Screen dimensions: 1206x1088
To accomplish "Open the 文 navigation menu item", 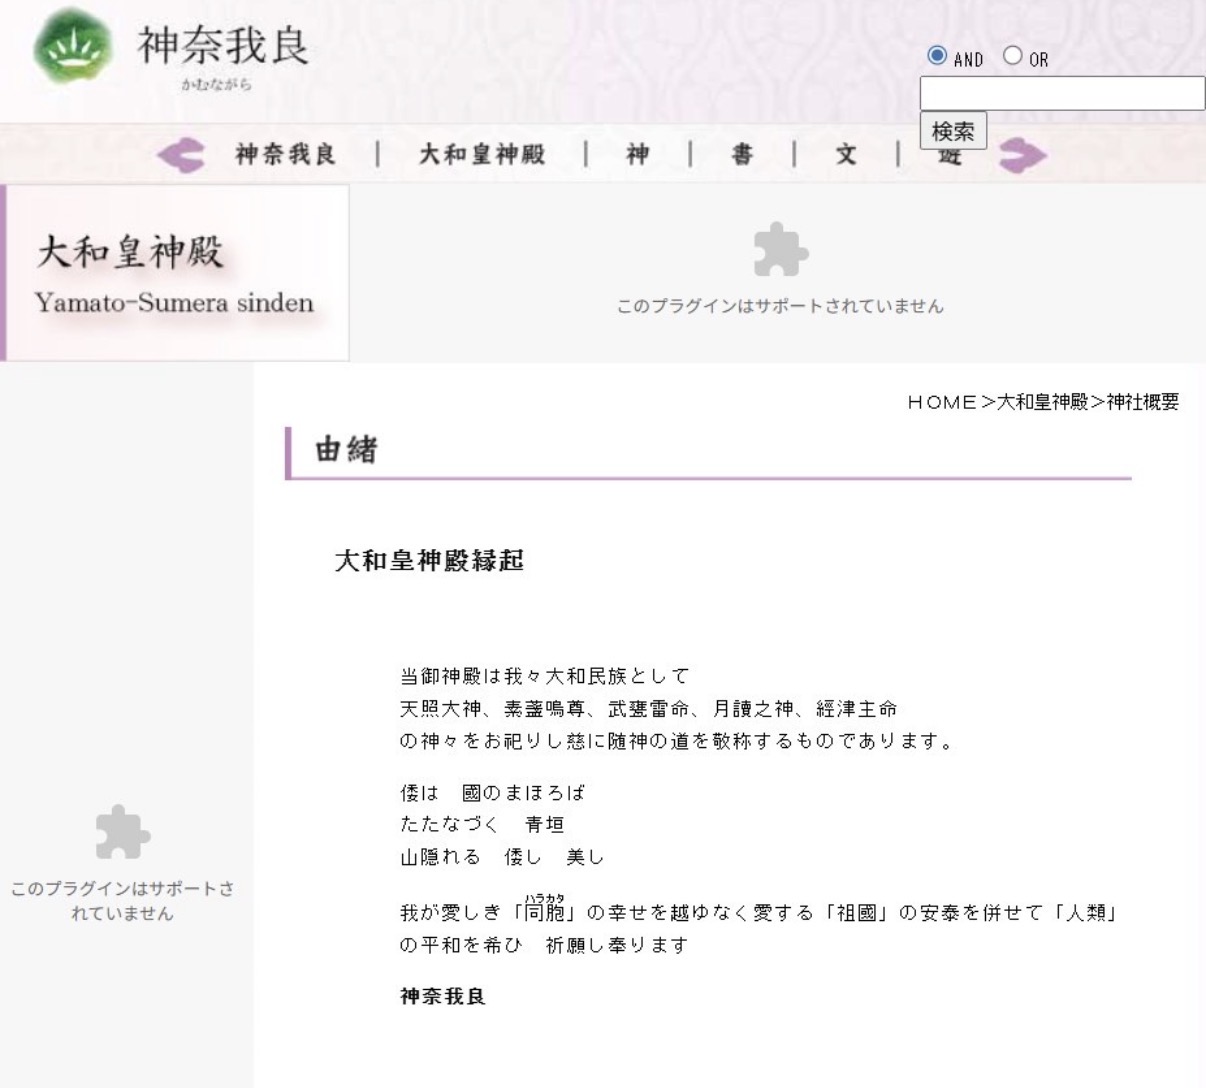I will (846, 155).
